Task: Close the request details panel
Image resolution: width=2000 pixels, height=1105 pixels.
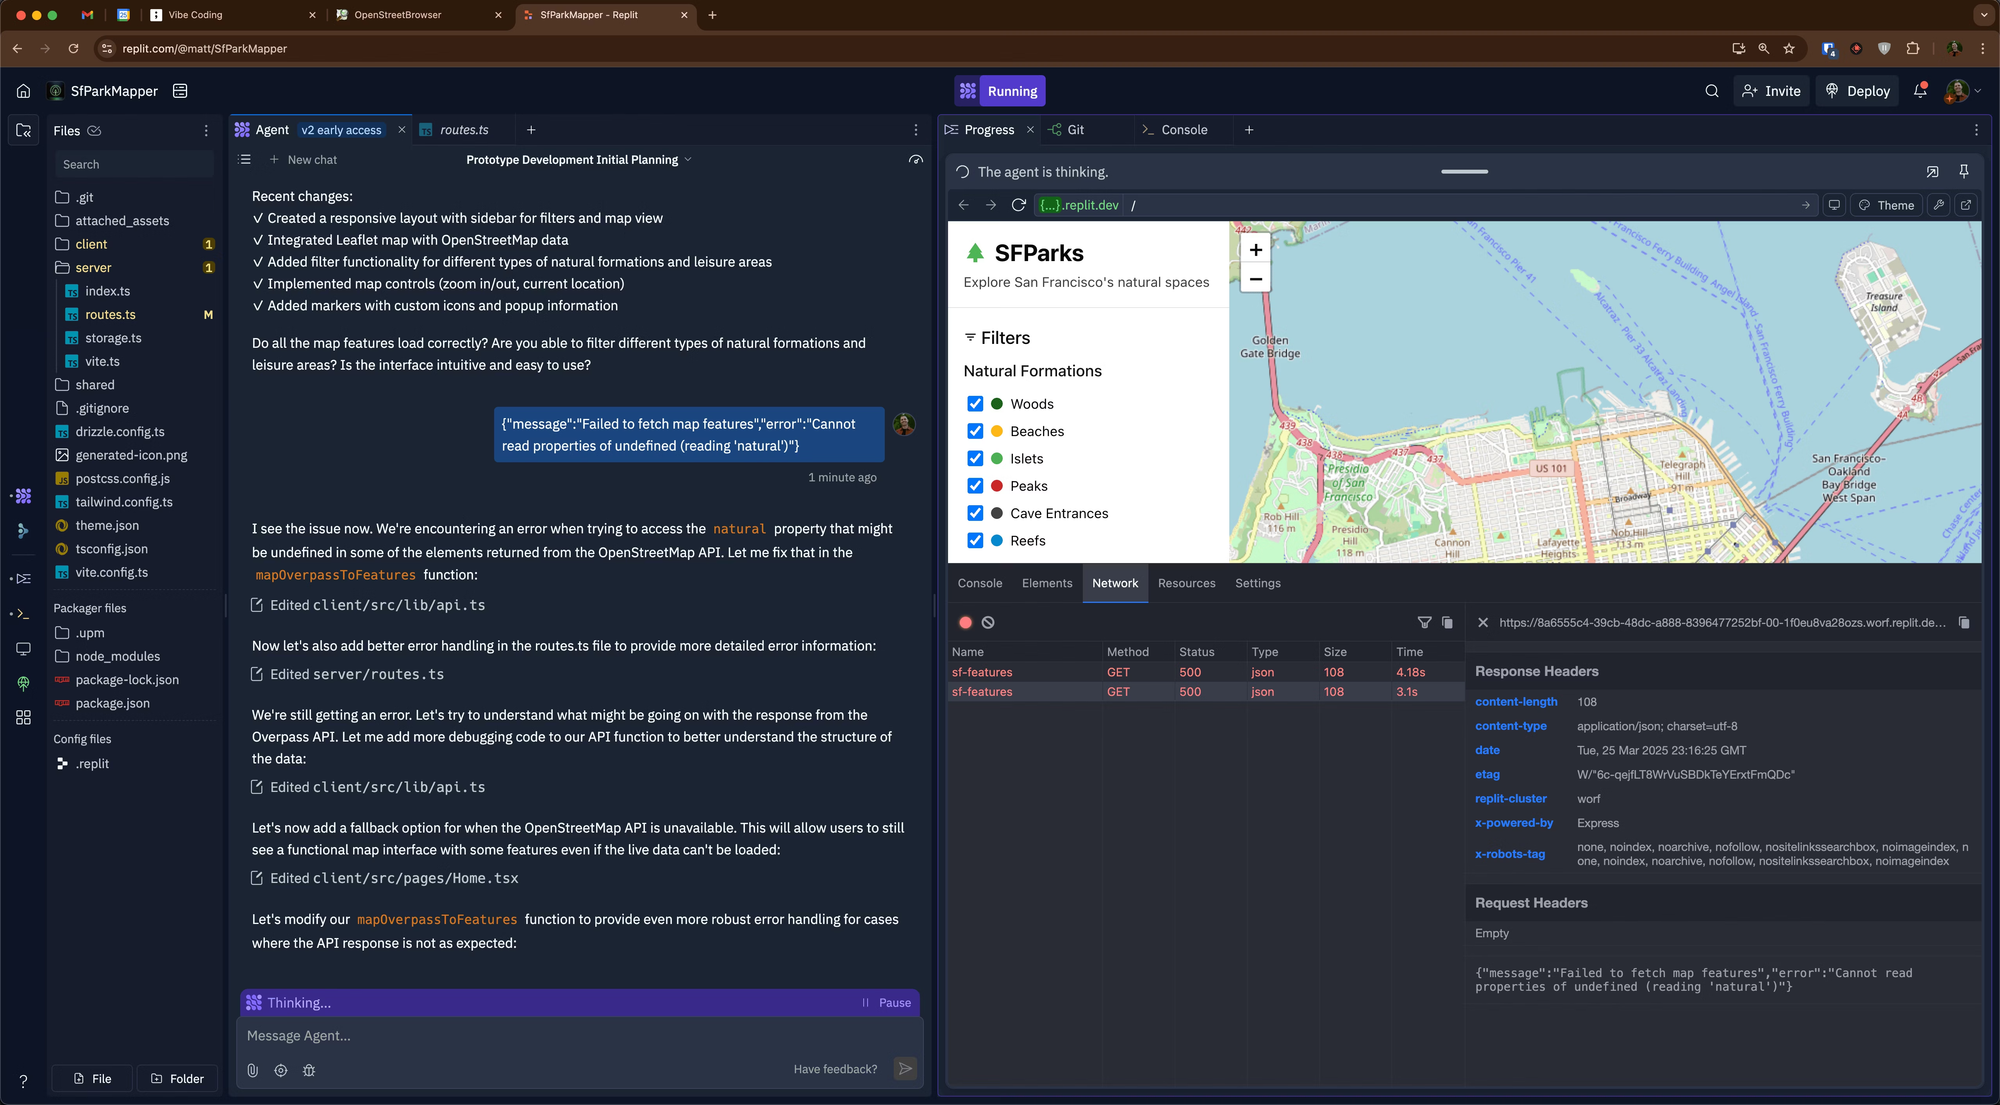Action: [x=1483, y=622]
